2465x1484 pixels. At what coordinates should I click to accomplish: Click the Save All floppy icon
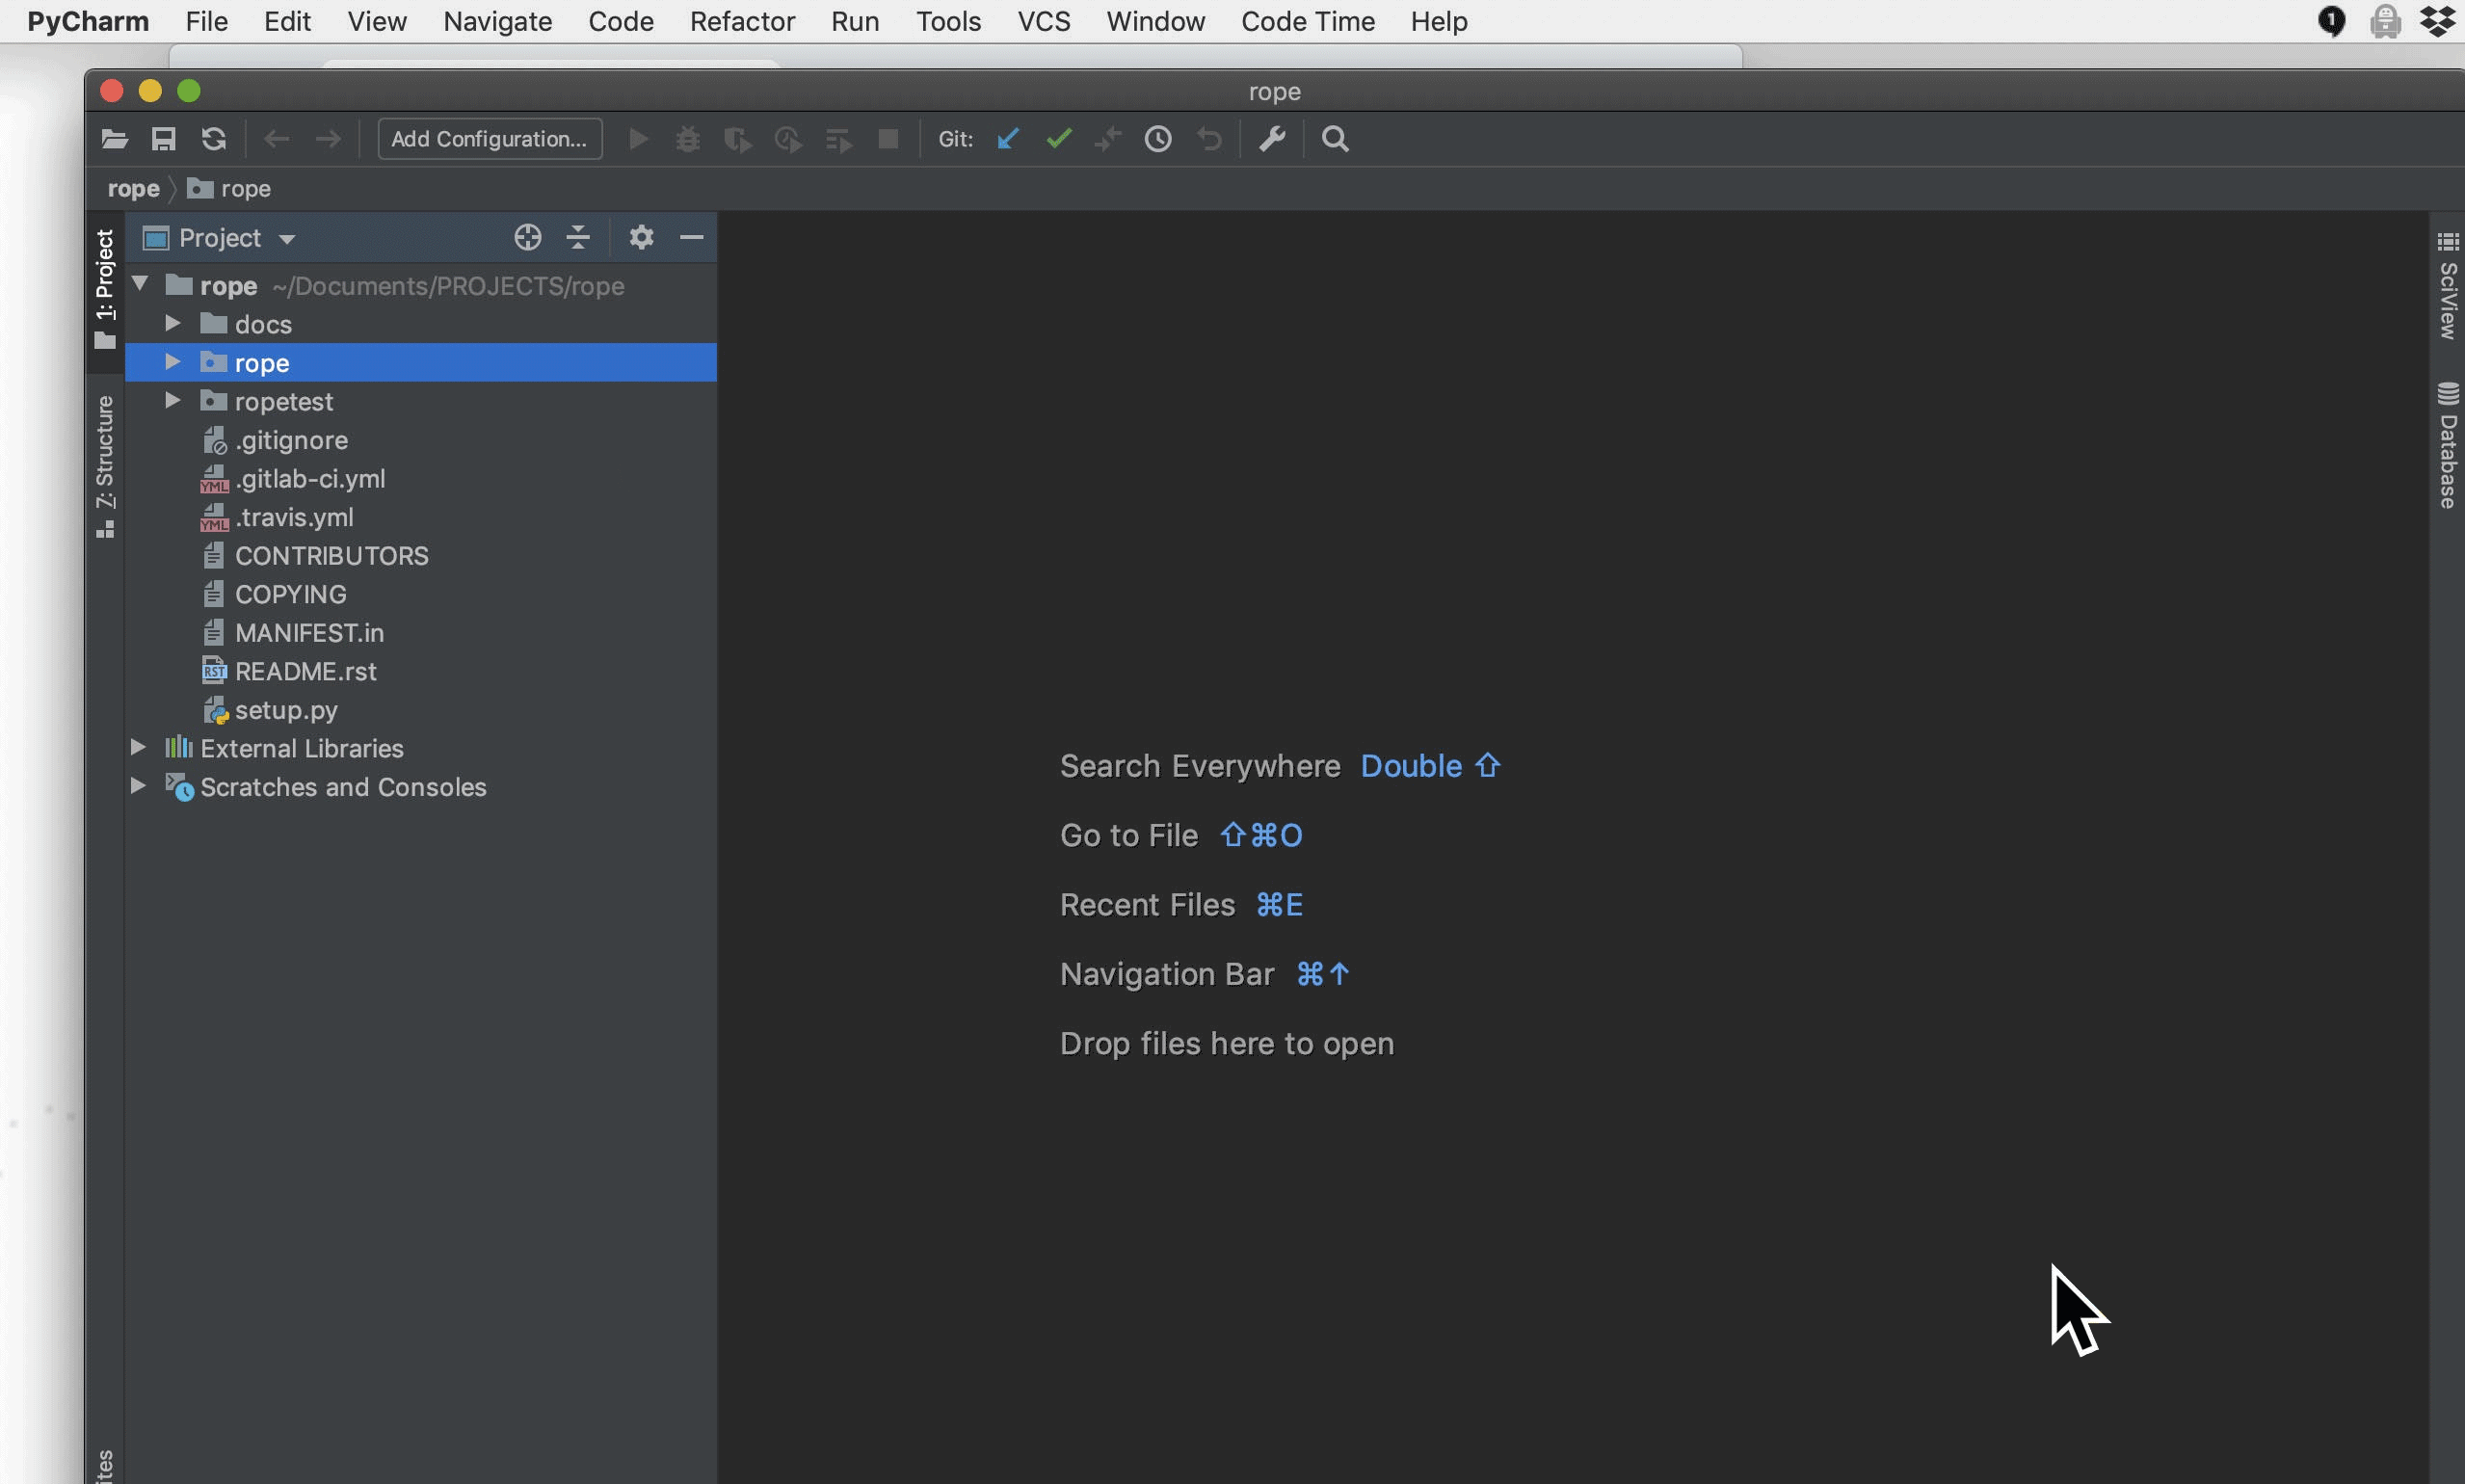tap(163, 139)
